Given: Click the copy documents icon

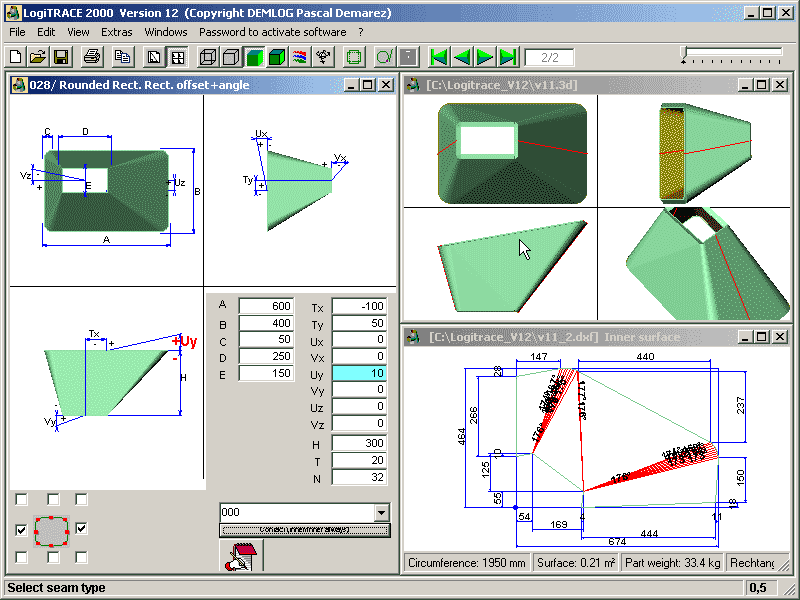Looking at the screenshot, I should 122,57.
